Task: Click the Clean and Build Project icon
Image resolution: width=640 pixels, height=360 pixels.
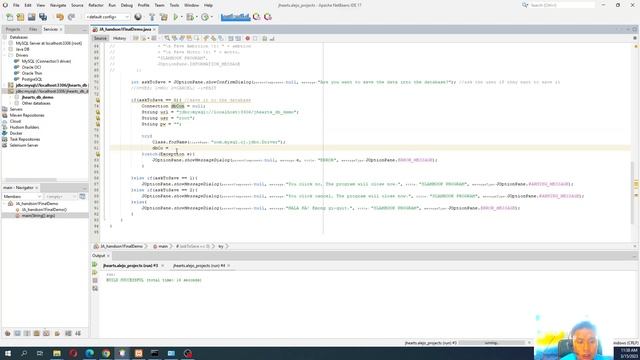Action: click(x=164, y=17)
